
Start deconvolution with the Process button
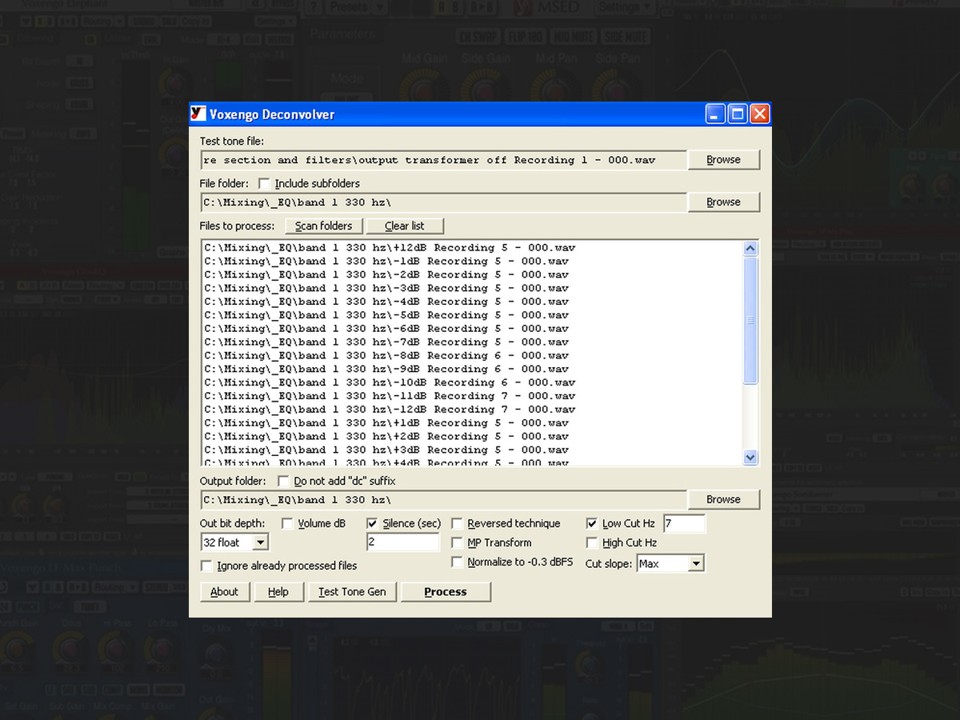click(446, 592)
